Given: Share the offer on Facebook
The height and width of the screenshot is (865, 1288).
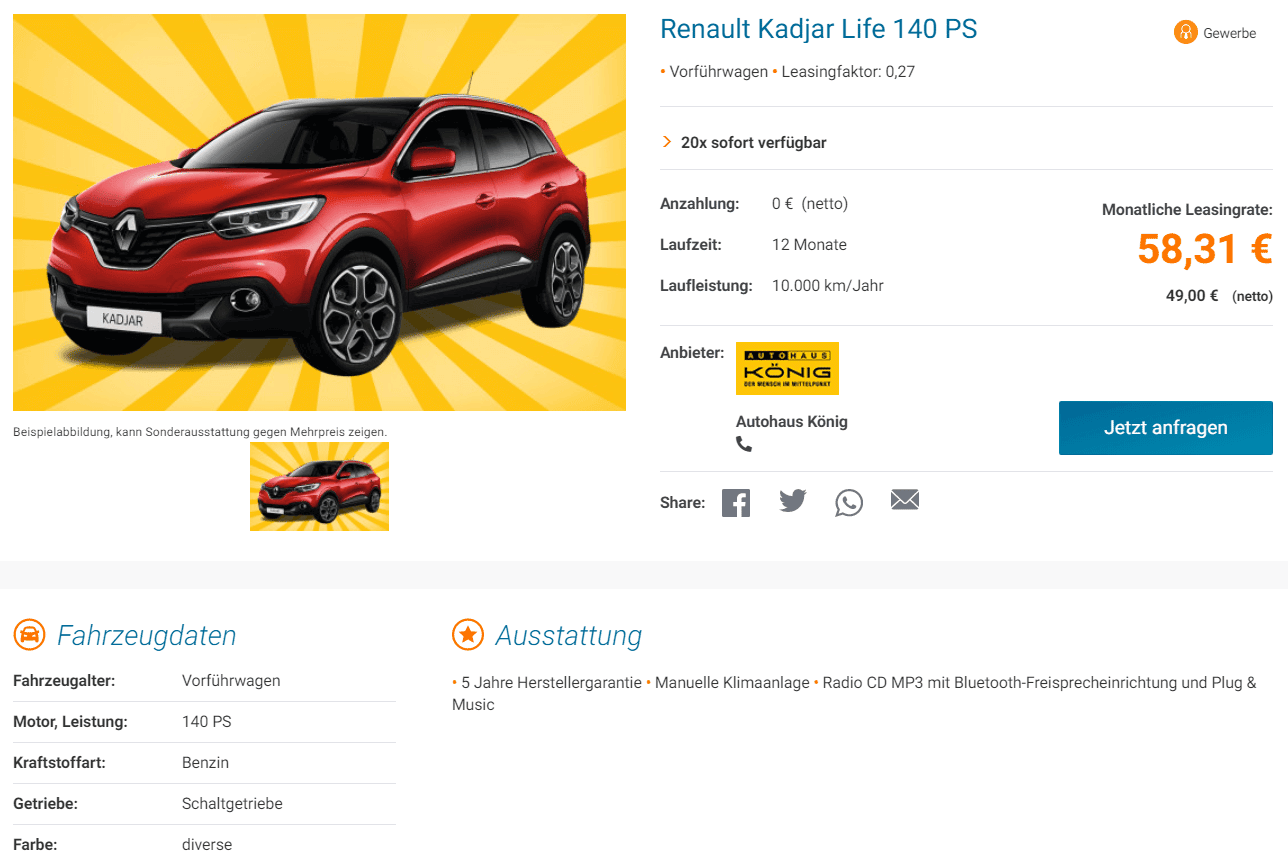Looking at the screenshot, I should pyautogui.click(x=736, y=502).
